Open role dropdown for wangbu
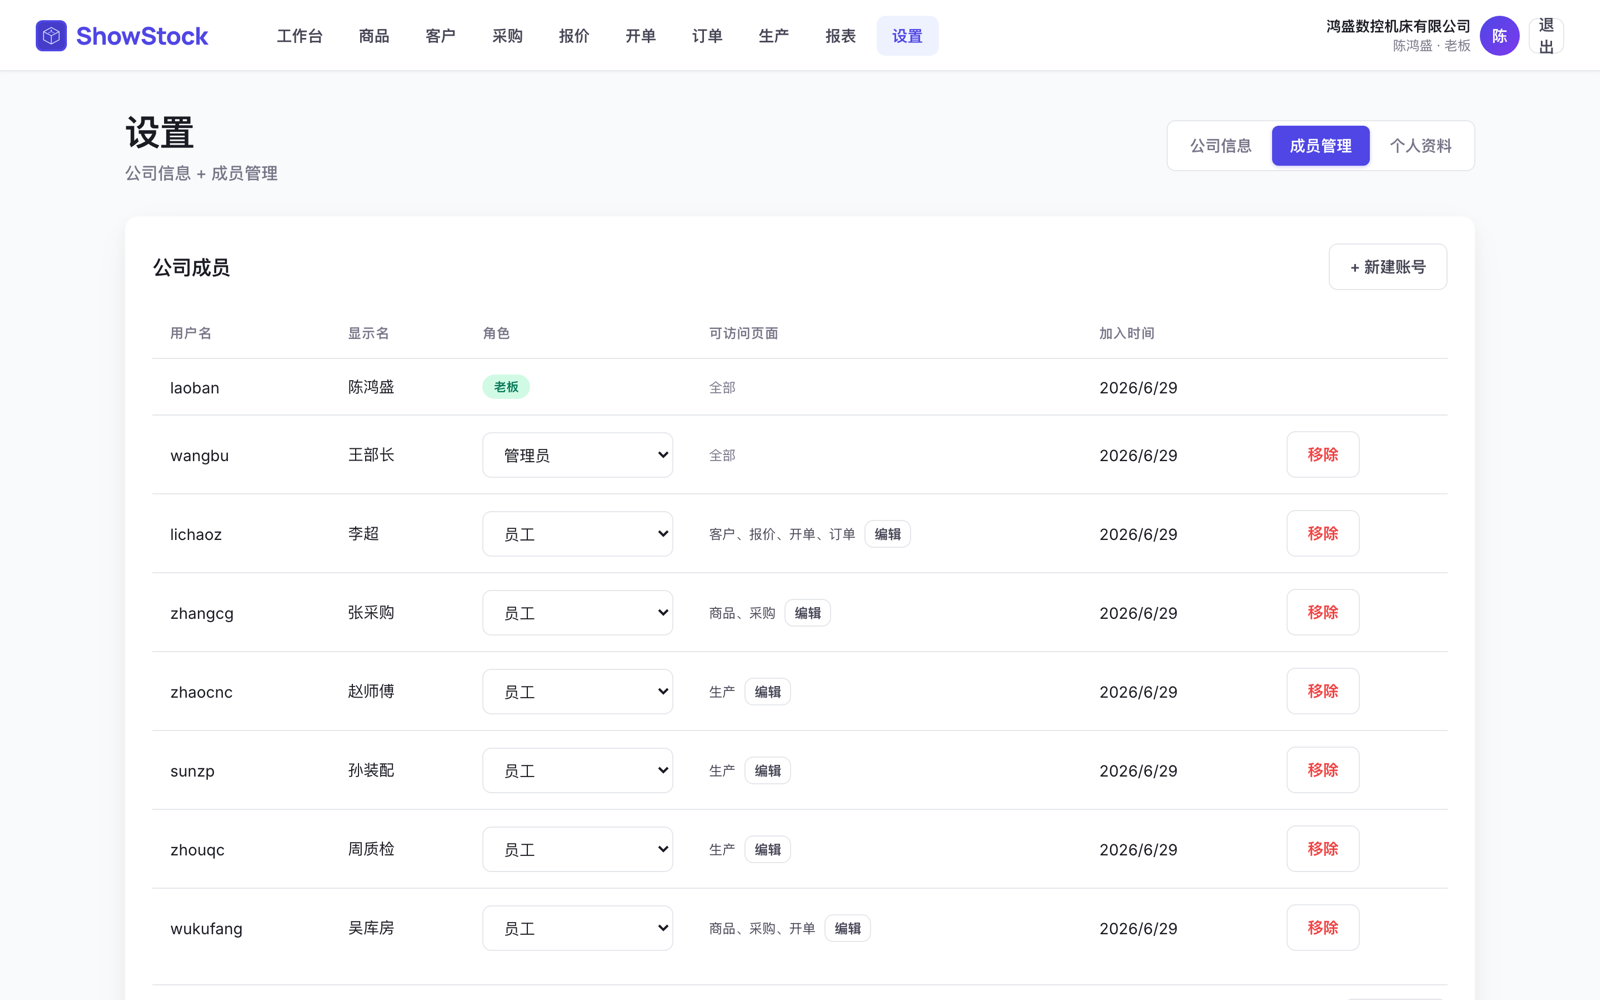The height and width of the screenshot is (1000, 1600). 577,455
